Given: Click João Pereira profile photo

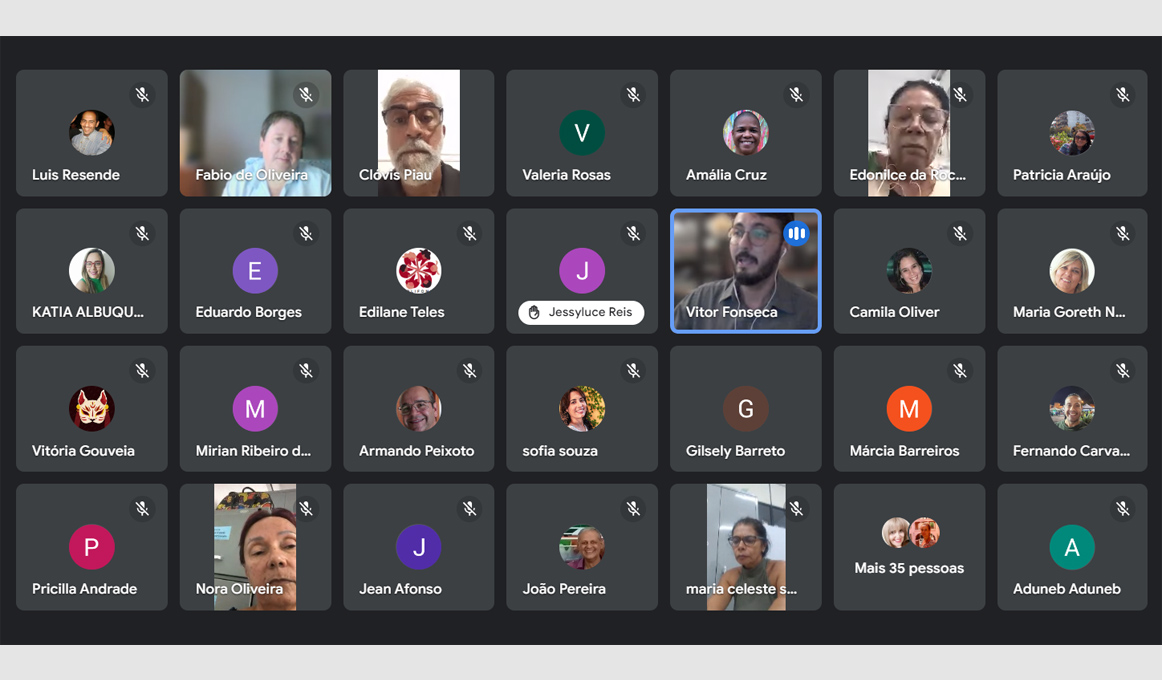Looking at the screenshot, I should click(582, 547).
